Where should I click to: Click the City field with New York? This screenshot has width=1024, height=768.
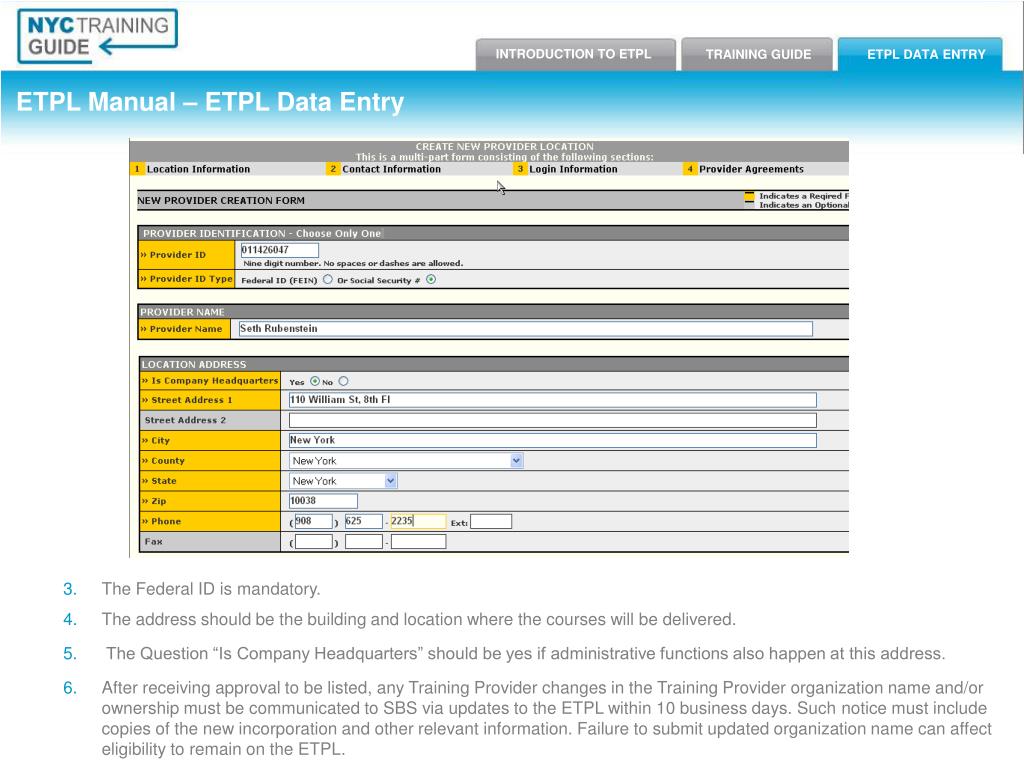[x=552, y=440]
